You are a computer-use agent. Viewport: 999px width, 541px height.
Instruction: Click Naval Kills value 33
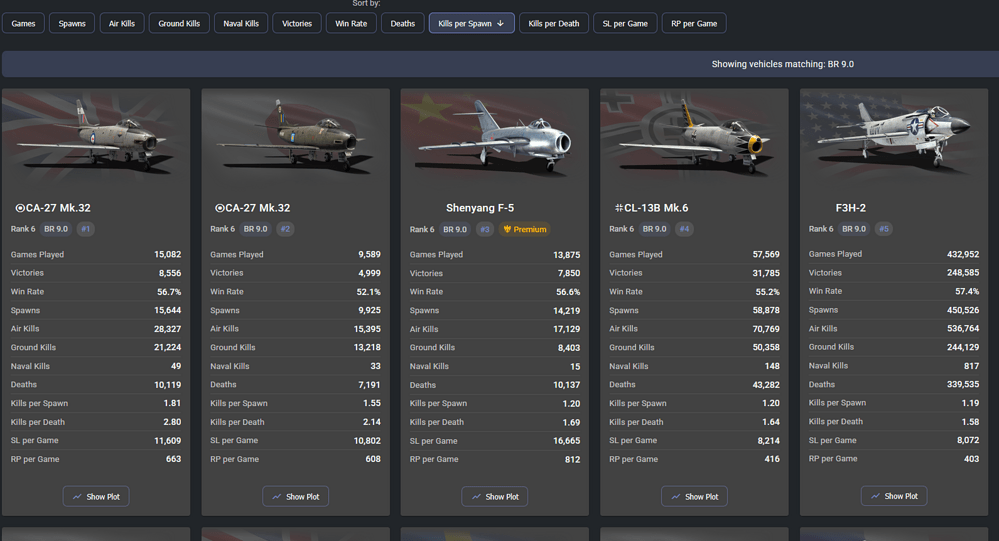[375, 366]
